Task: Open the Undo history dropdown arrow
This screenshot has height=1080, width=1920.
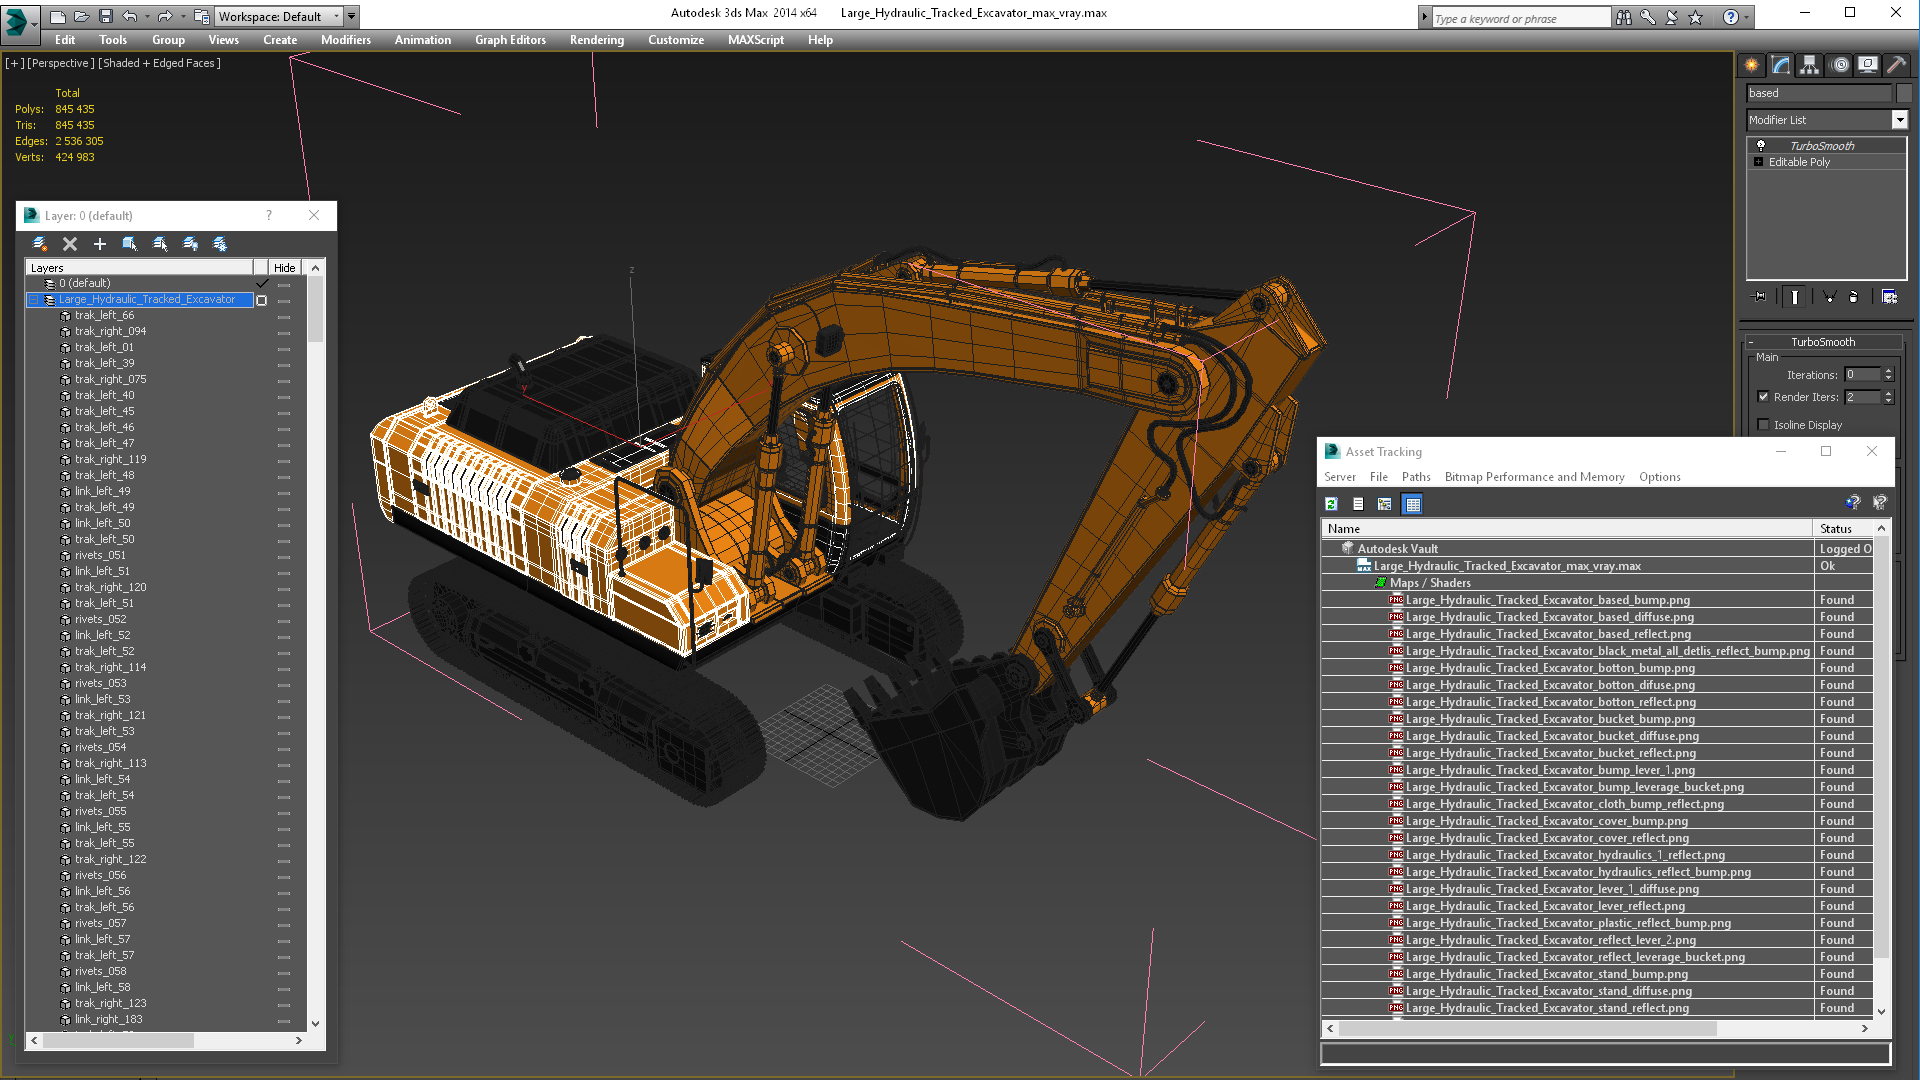Action: coord(147,17)
